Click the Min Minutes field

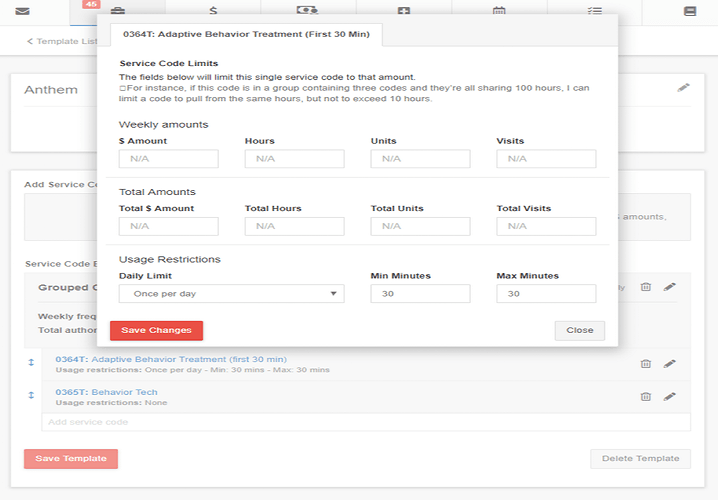(420, 294)
